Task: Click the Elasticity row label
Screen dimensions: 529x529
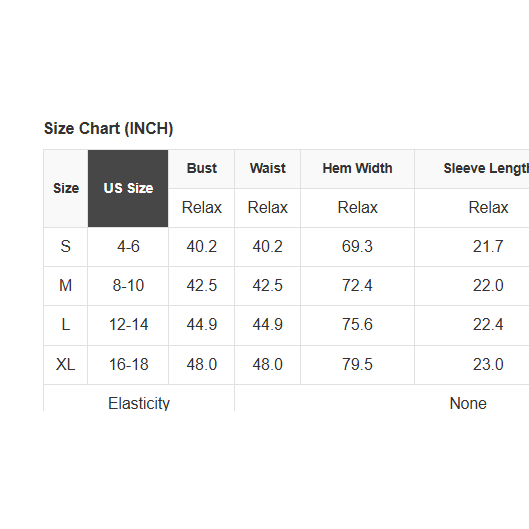Action: point(139,403)
